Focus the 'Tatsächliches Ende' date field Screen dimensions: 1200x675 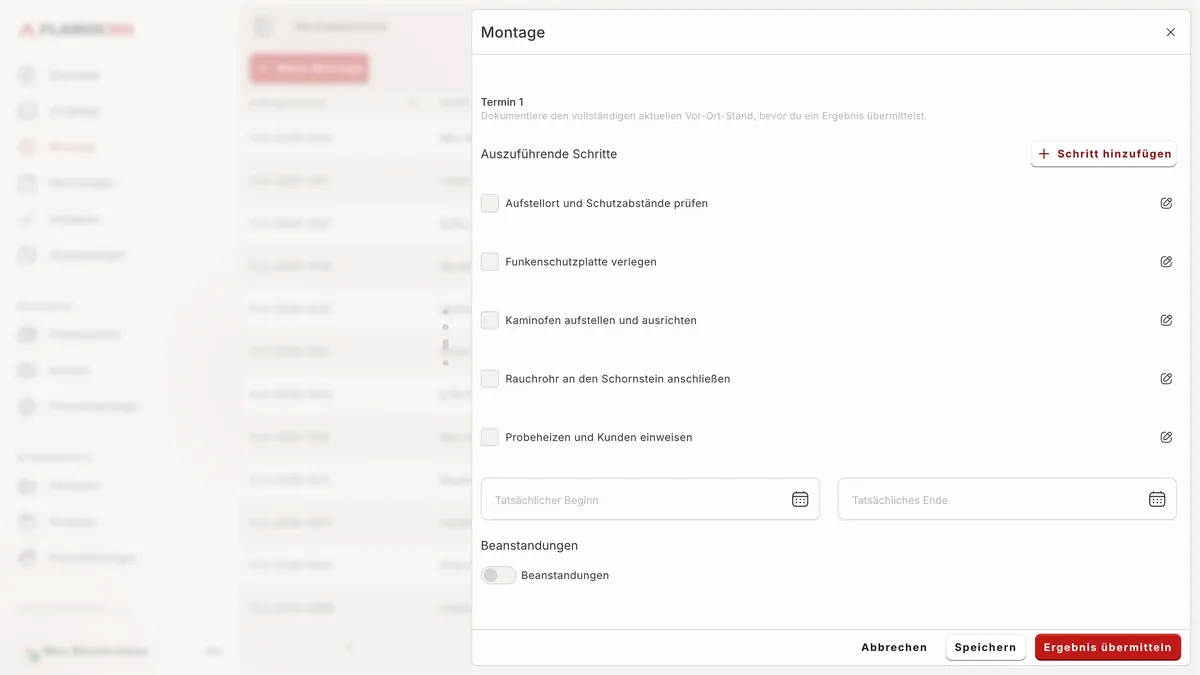point(1007,499)
